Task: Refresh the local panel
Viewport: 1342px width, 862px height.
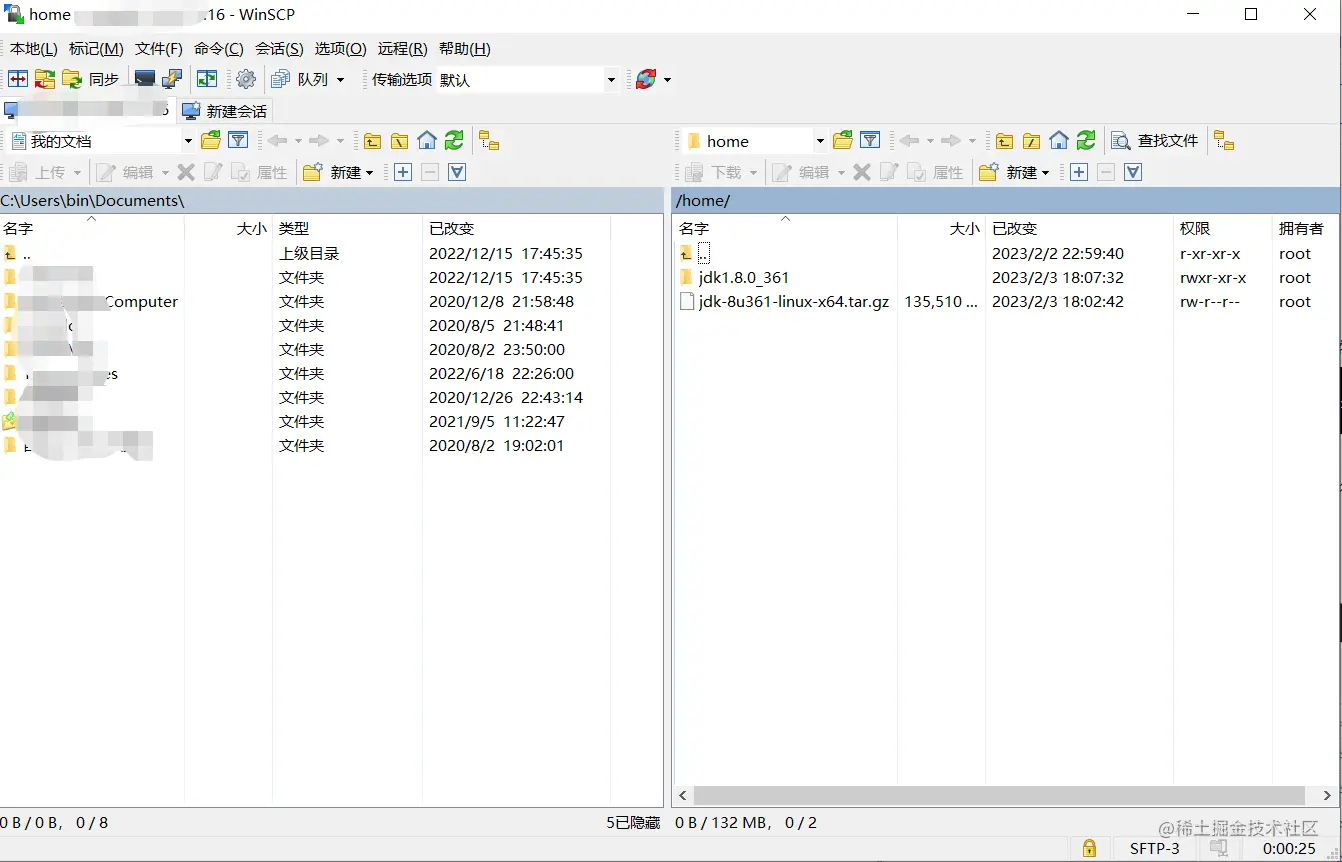Action: pyautogui.click(x=454, y=141)
